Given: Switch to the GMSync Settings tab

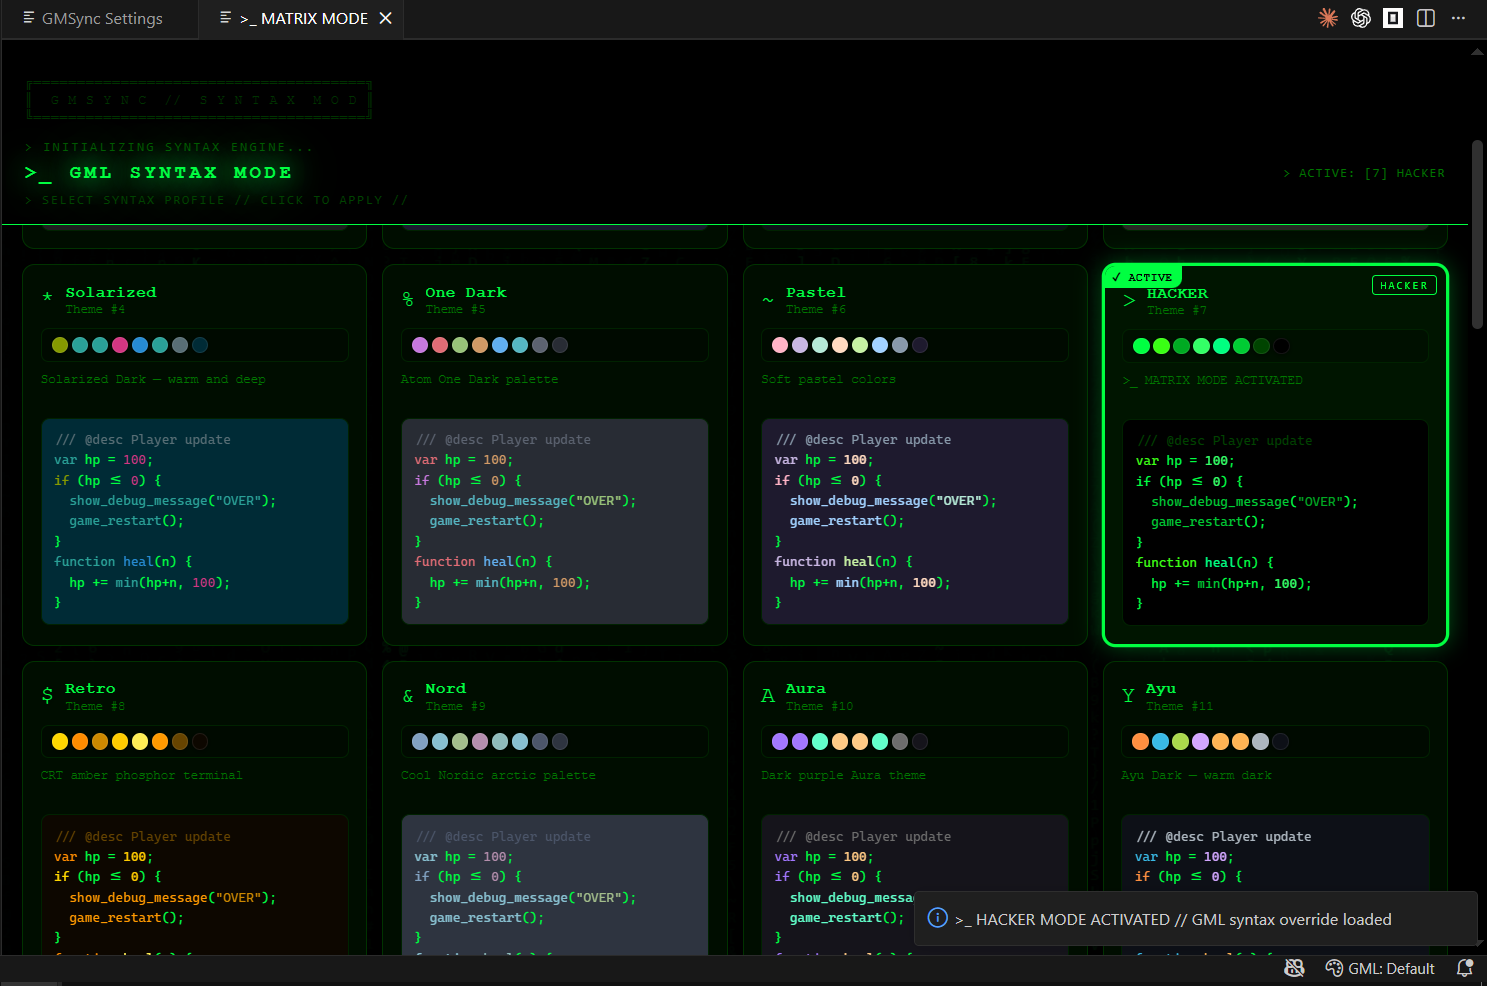Looking at the screenshot, I should [93, 19].
